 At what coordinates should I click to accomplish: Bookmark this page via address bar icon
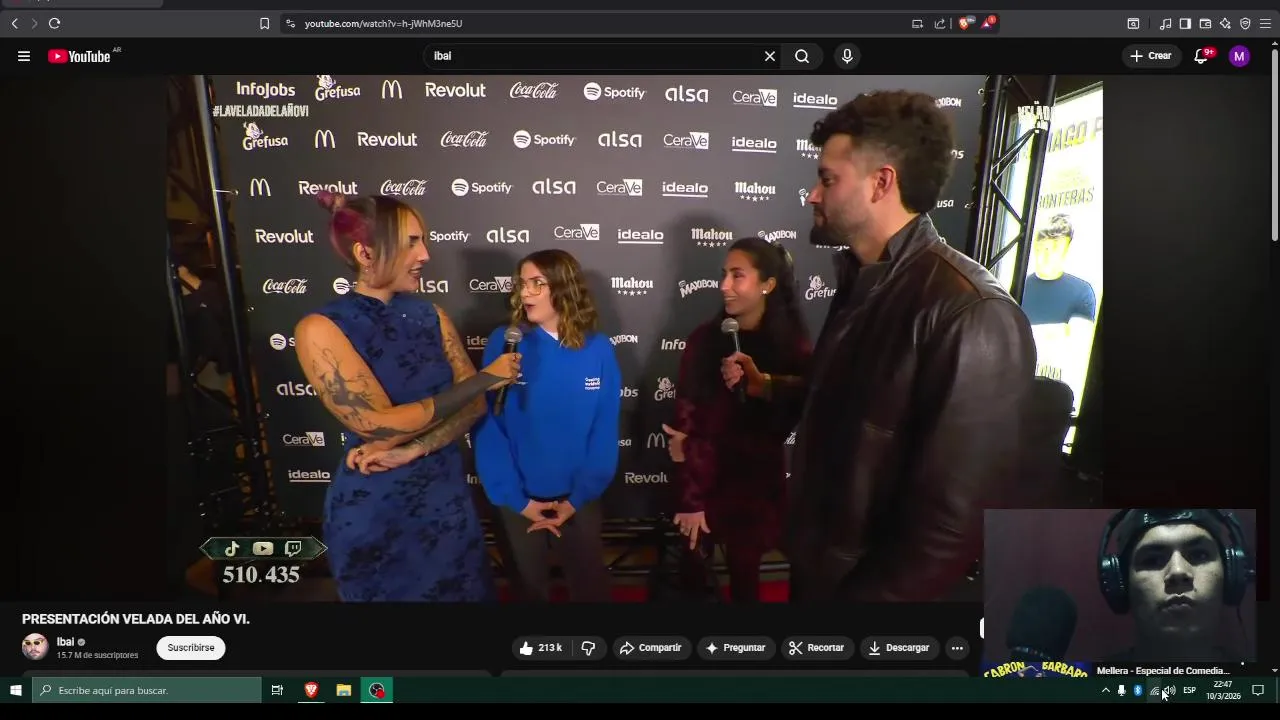point(264,23)
